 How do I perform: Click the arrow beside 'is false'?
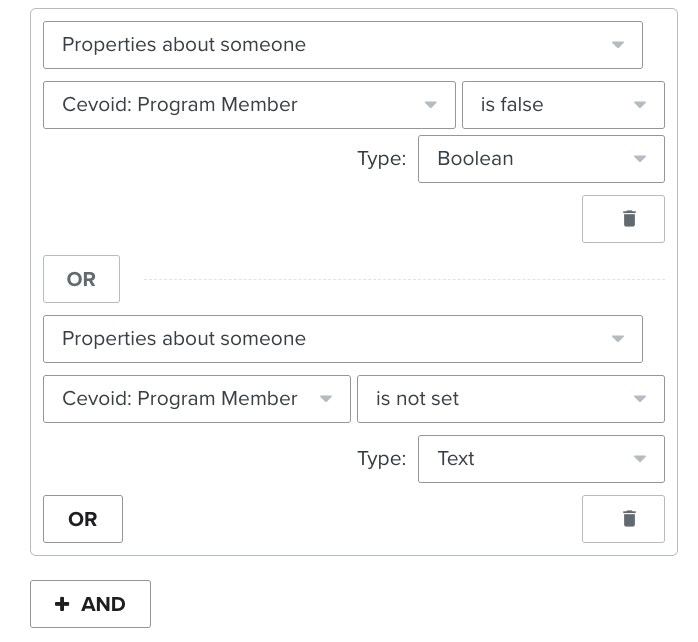coord(640,105)
